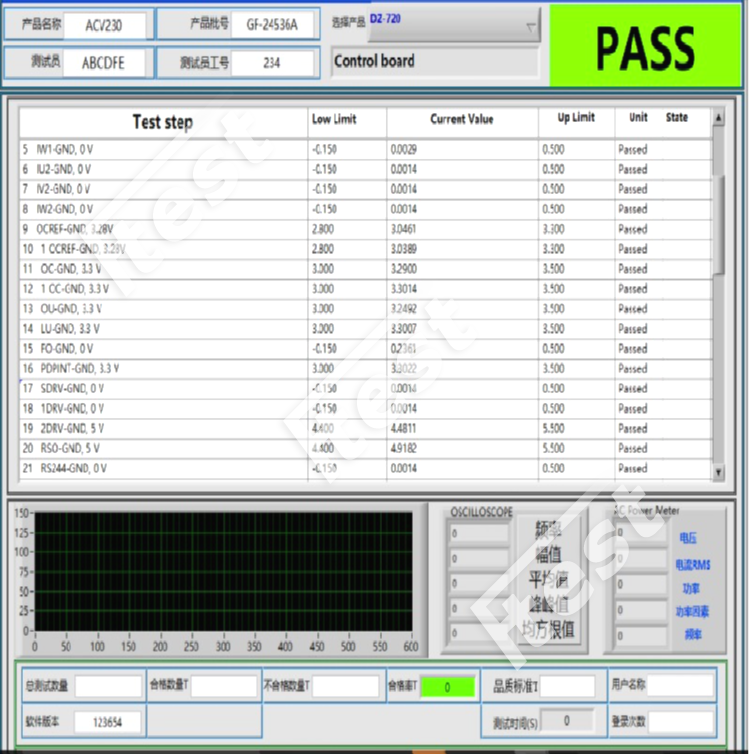This screenshot has height=755, width=749.
Task: Click the user name input field
Action: click(x=679, y=686)
